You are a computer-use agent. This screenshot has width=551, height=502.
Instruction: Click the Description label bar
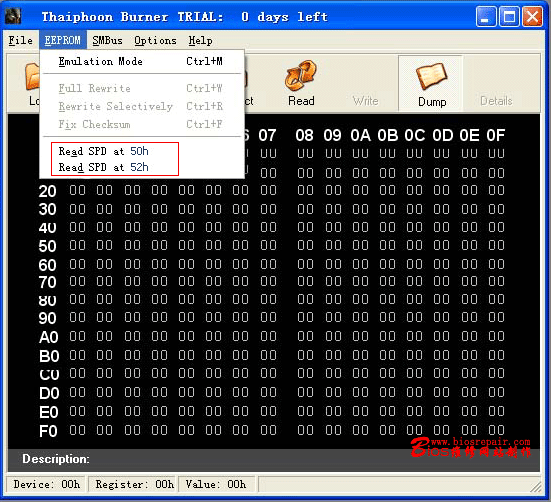pyautogui.click(x=274, y=459)
